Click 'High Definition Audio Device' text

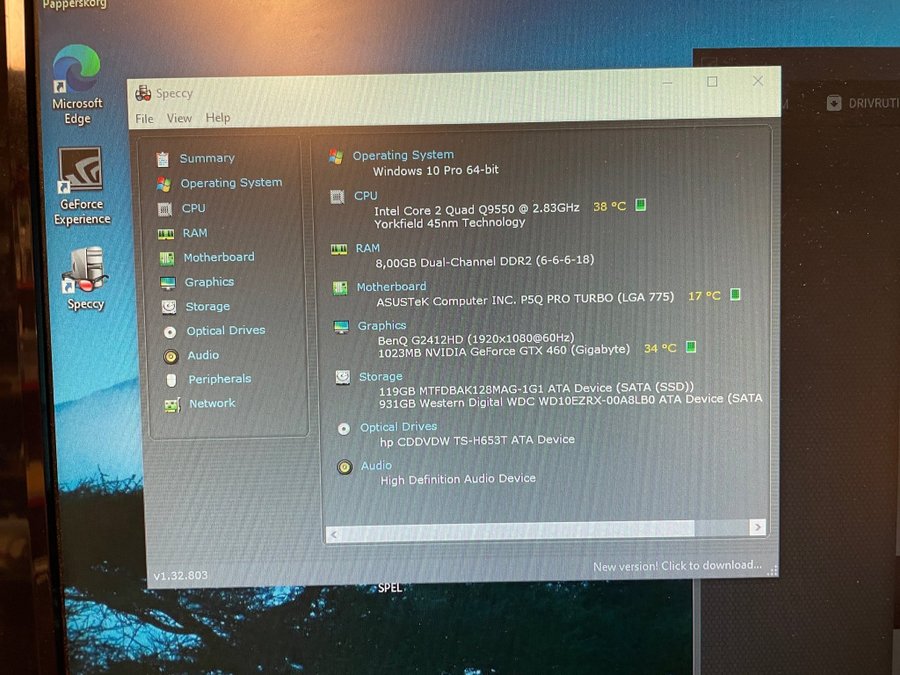(x=458, y=479)
